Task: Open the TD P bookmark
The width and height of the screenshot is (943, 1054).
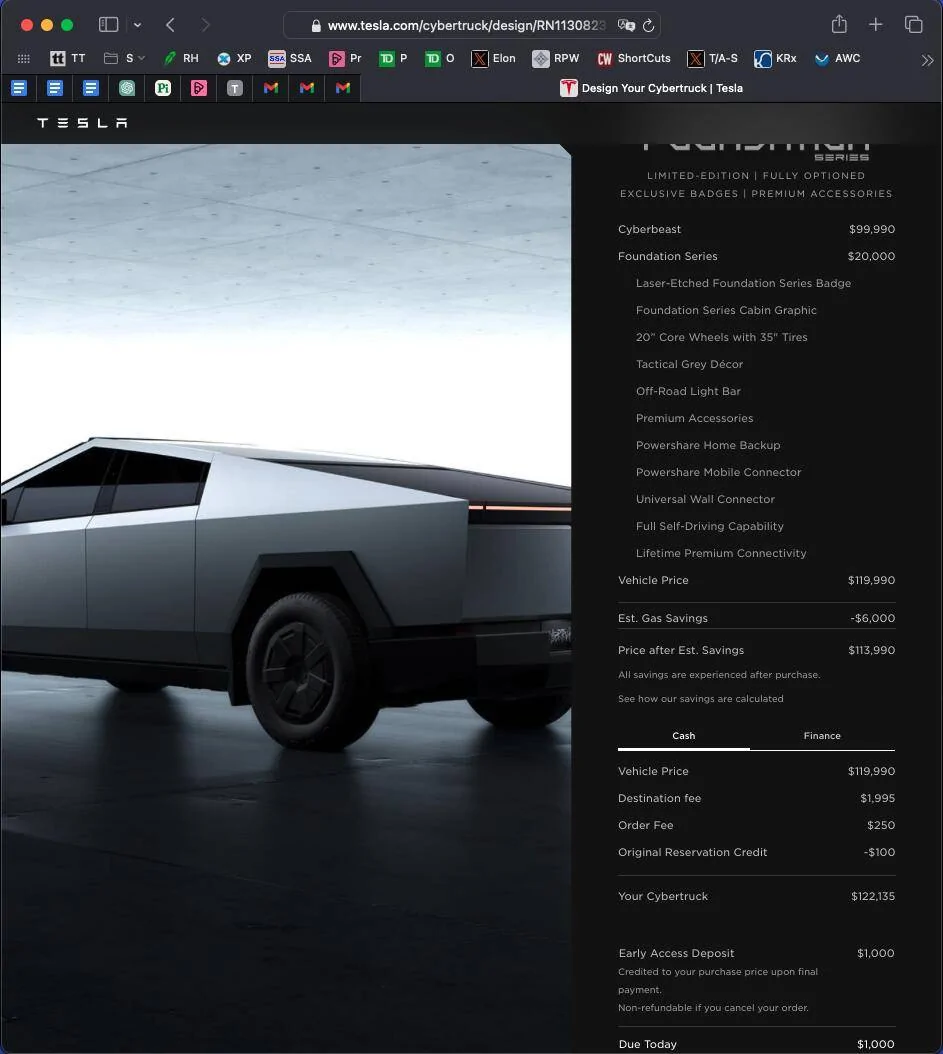Action: pyautogui.click(x=393, y=58)
